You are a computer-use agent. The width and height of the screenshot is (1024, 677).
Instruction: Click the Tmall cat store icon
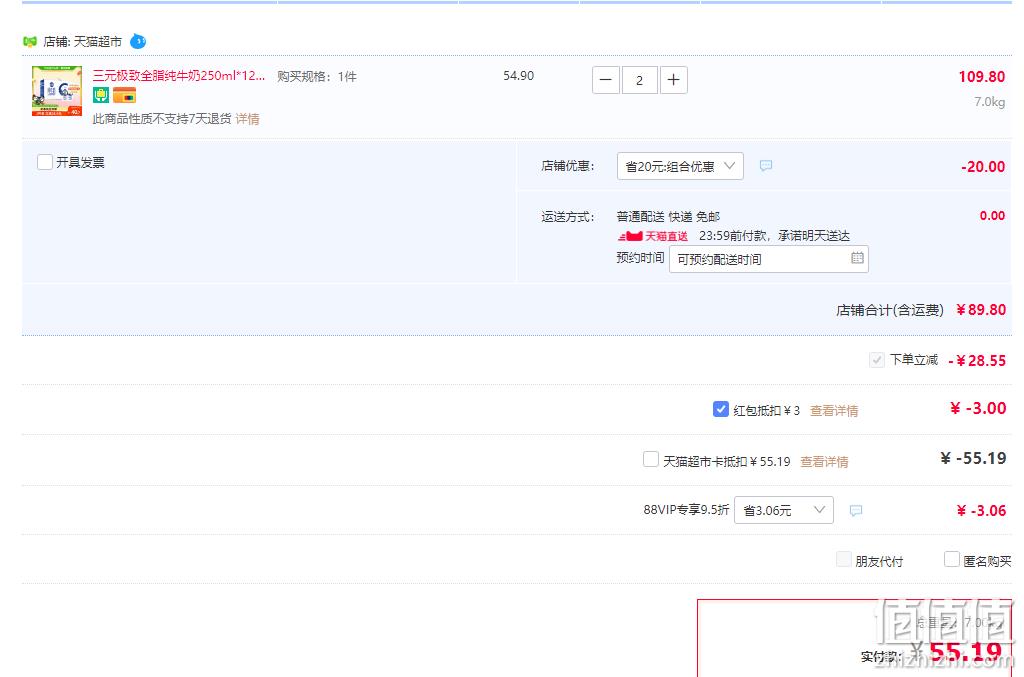click(29, 42)
